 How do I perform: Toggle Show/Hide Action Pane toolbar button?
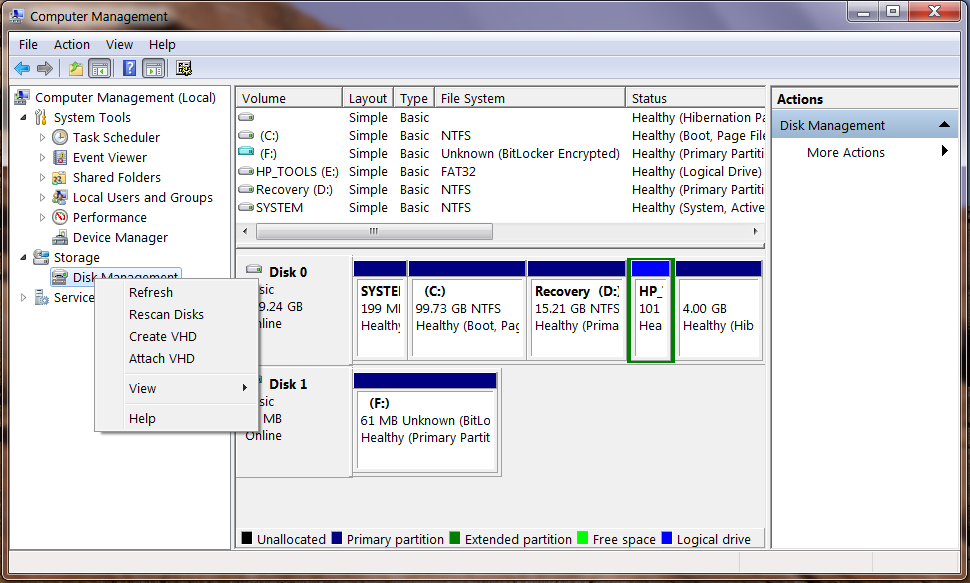coord(153,68)
